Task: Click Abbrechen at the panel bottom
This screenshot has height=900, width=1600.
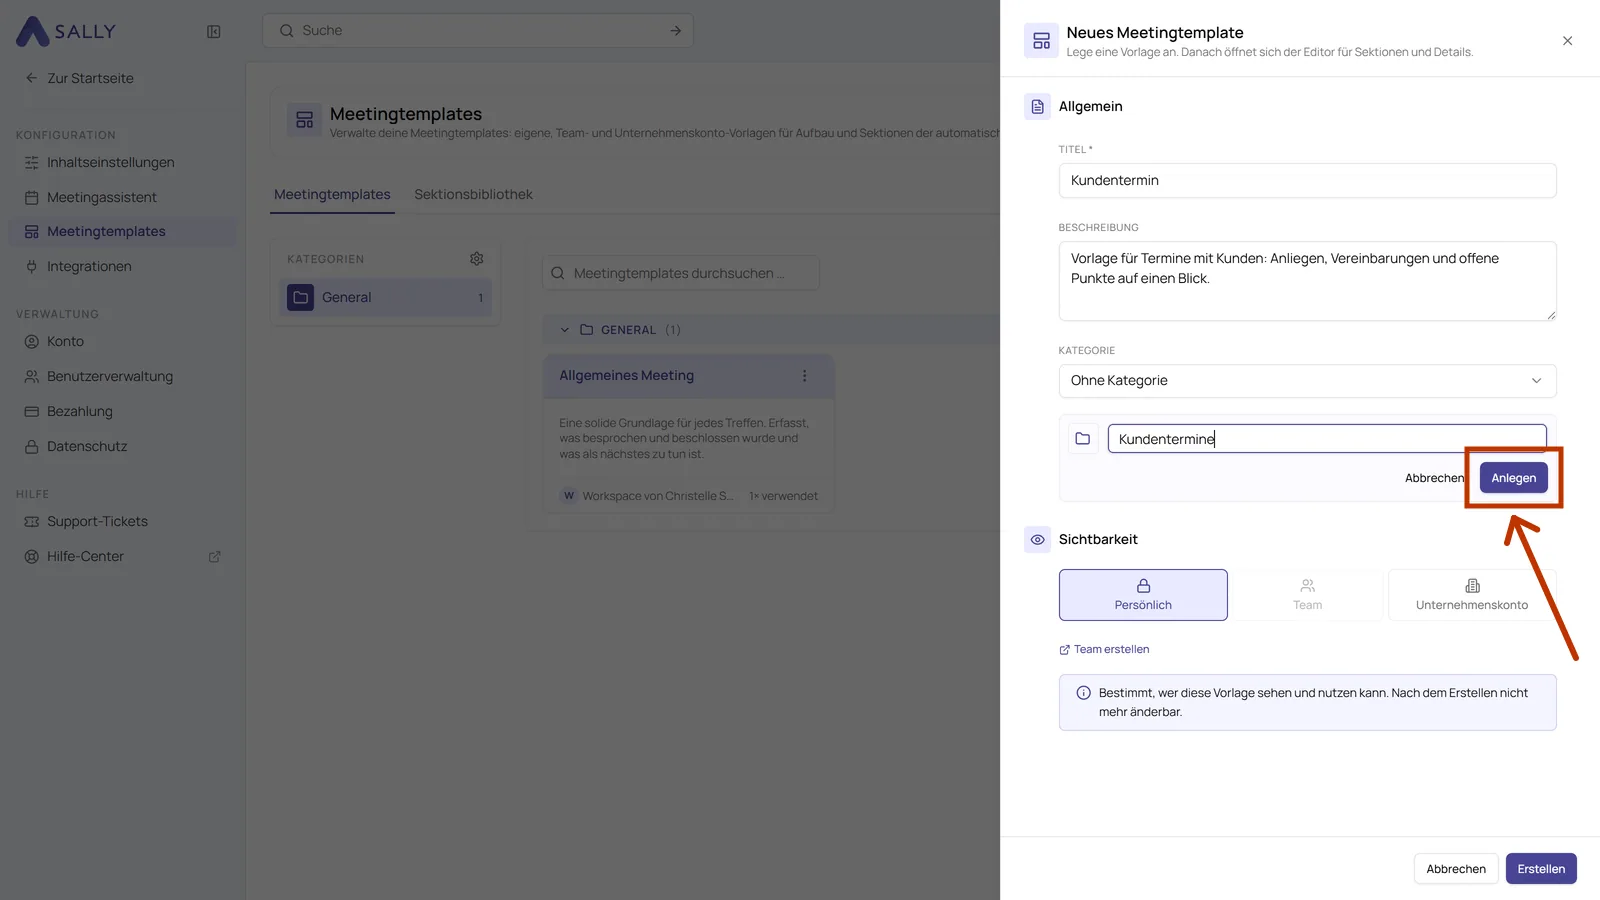Action: click(1456, 869)
